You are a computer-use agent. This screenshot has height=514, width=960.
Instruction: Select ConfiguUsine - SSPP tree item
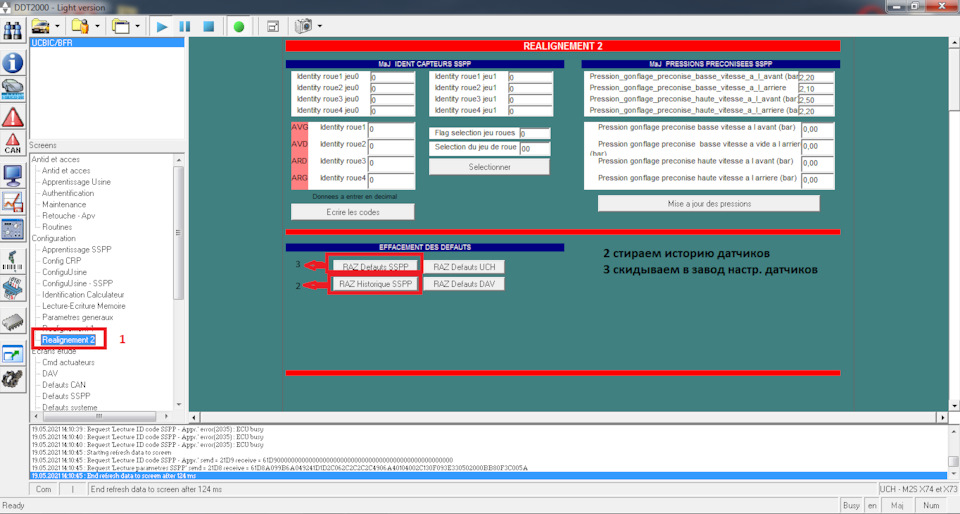[78, 283]
